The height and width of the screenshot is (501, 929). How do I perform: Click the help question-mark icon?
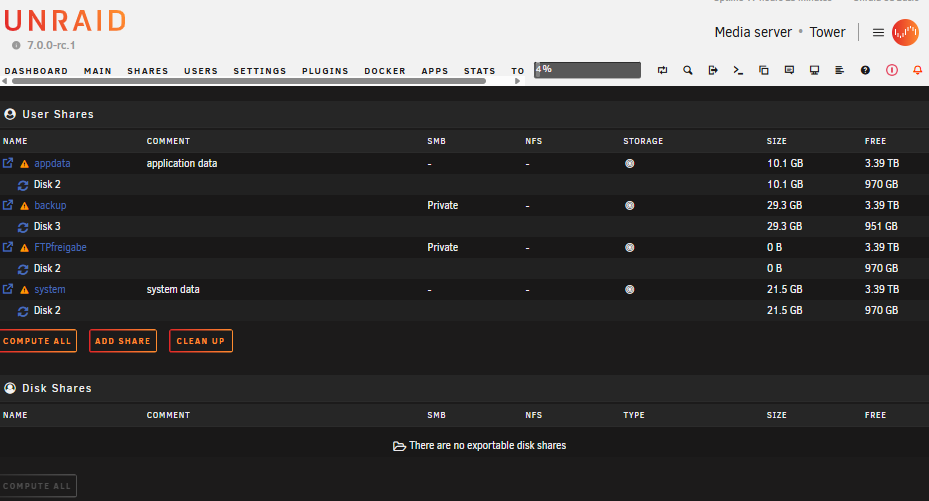point(866,70)
